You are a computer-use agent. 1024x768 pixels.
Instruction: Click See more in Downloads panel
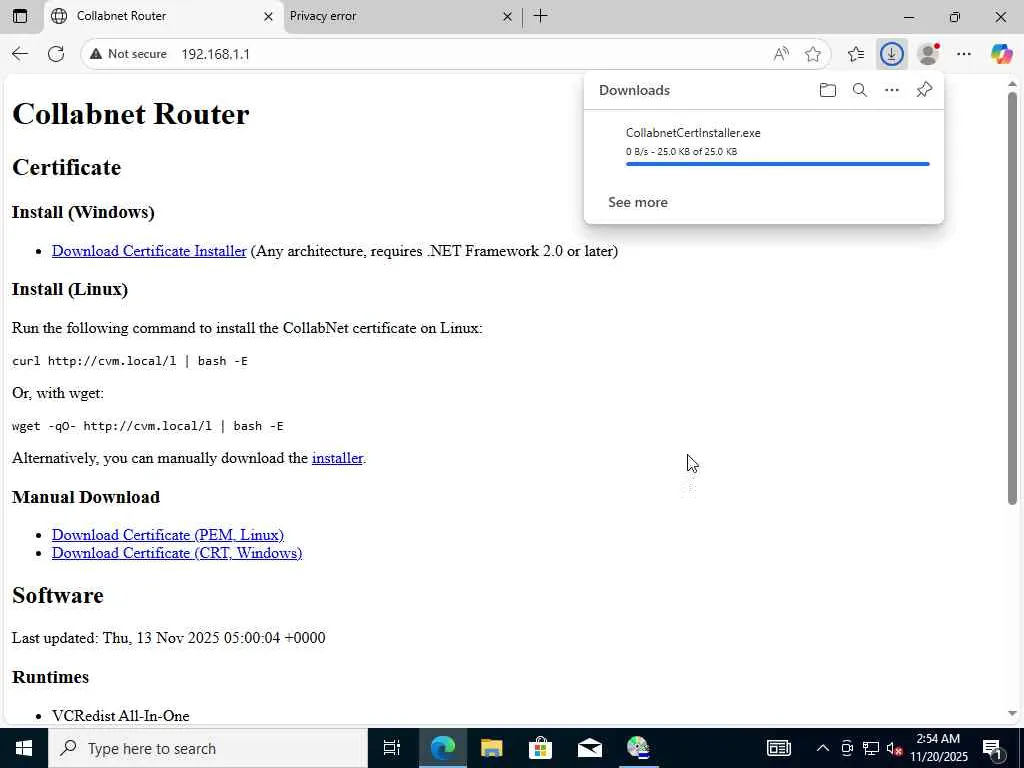[637, 202]
